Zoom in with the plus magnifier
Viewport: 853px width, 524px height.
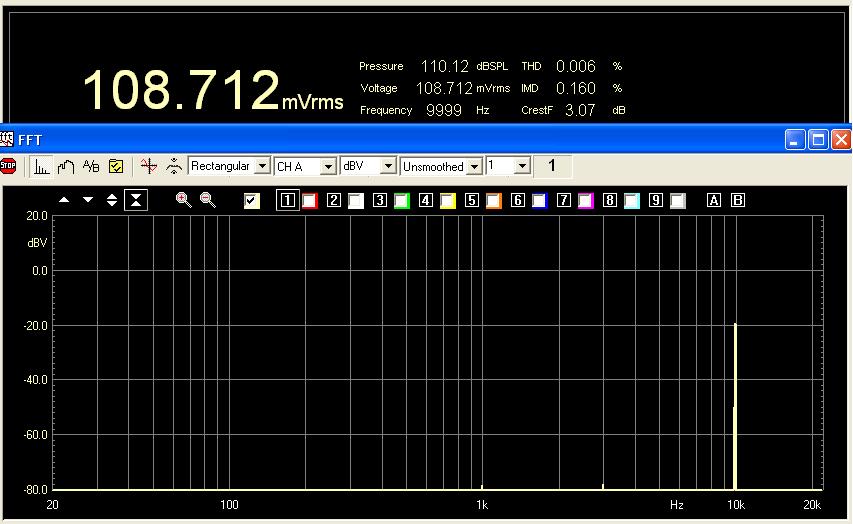[183, 200]
